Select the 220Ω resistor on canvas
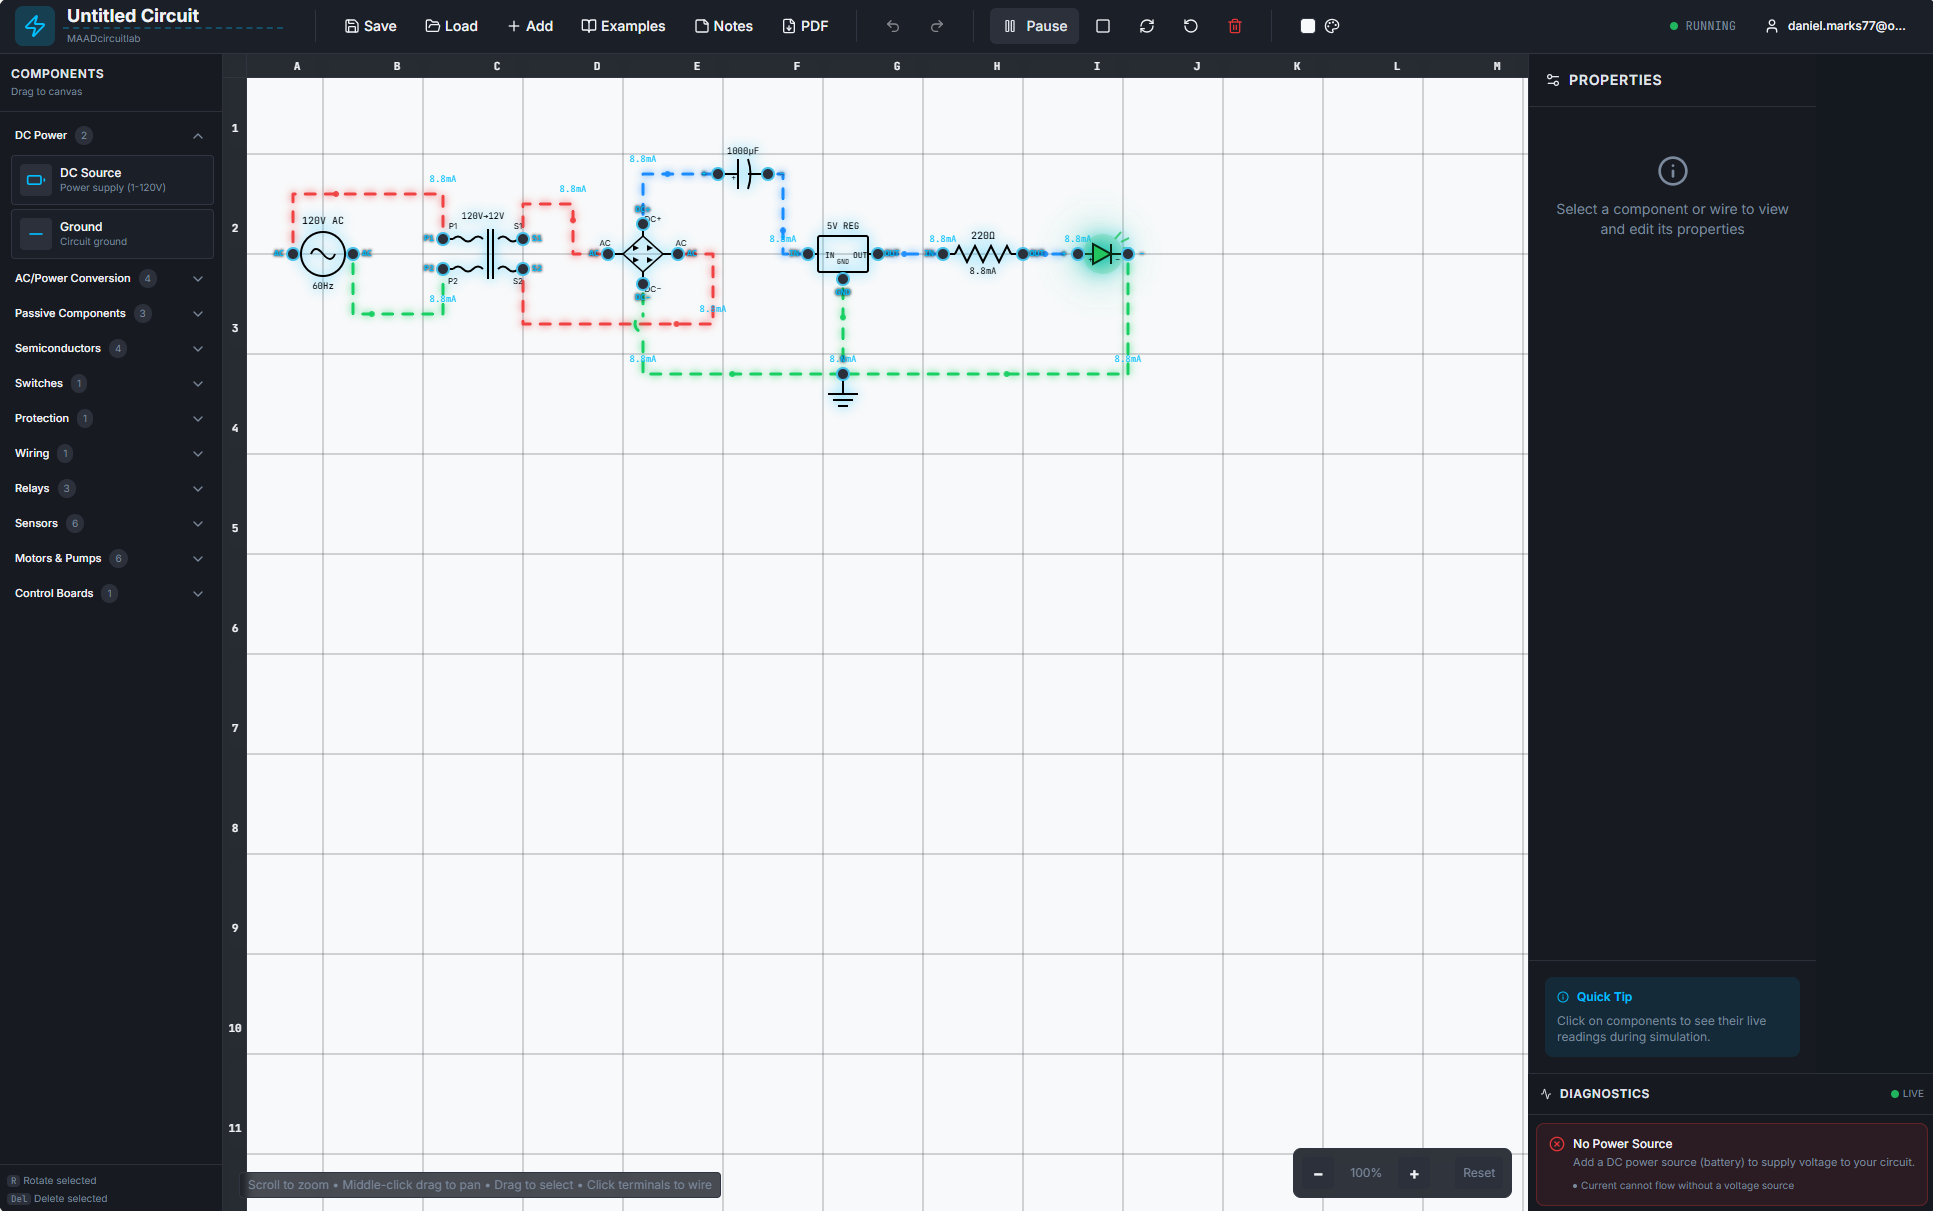The image size is (1933, 1211). [983, 254]
